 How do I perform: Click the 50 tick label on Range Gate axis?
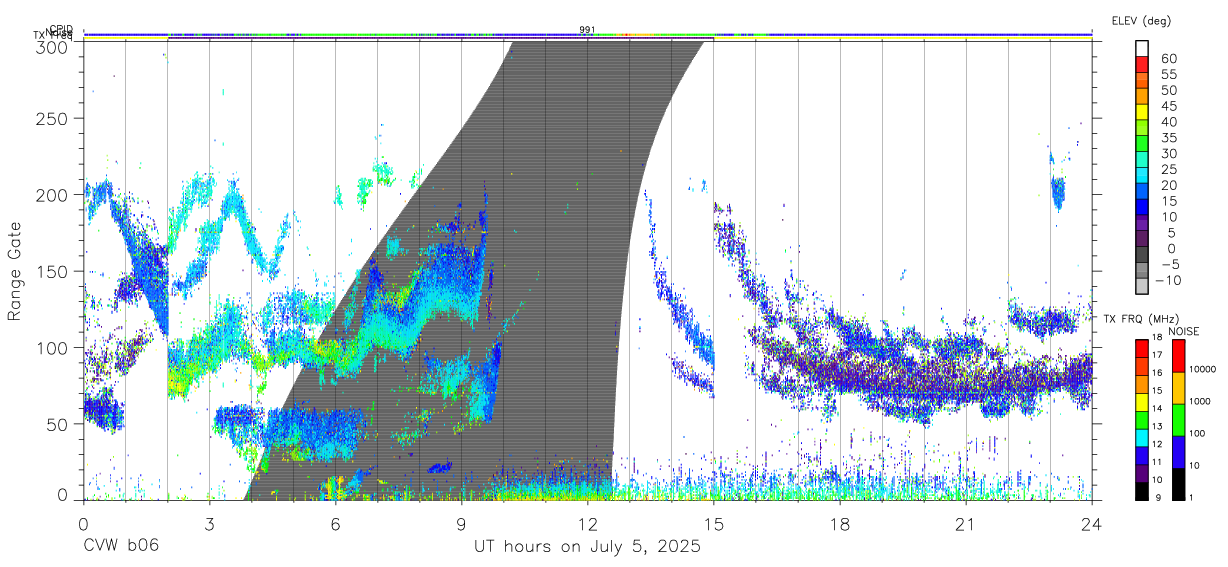click(58, 423)
